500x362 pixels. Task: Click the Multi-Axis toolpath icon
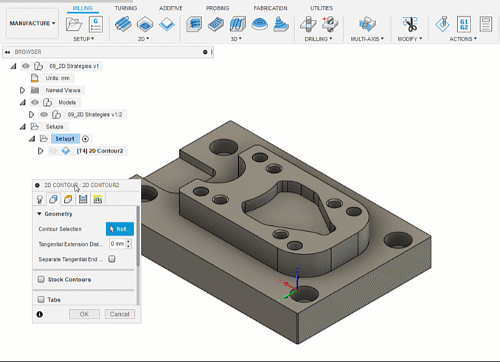coord(367,25)
